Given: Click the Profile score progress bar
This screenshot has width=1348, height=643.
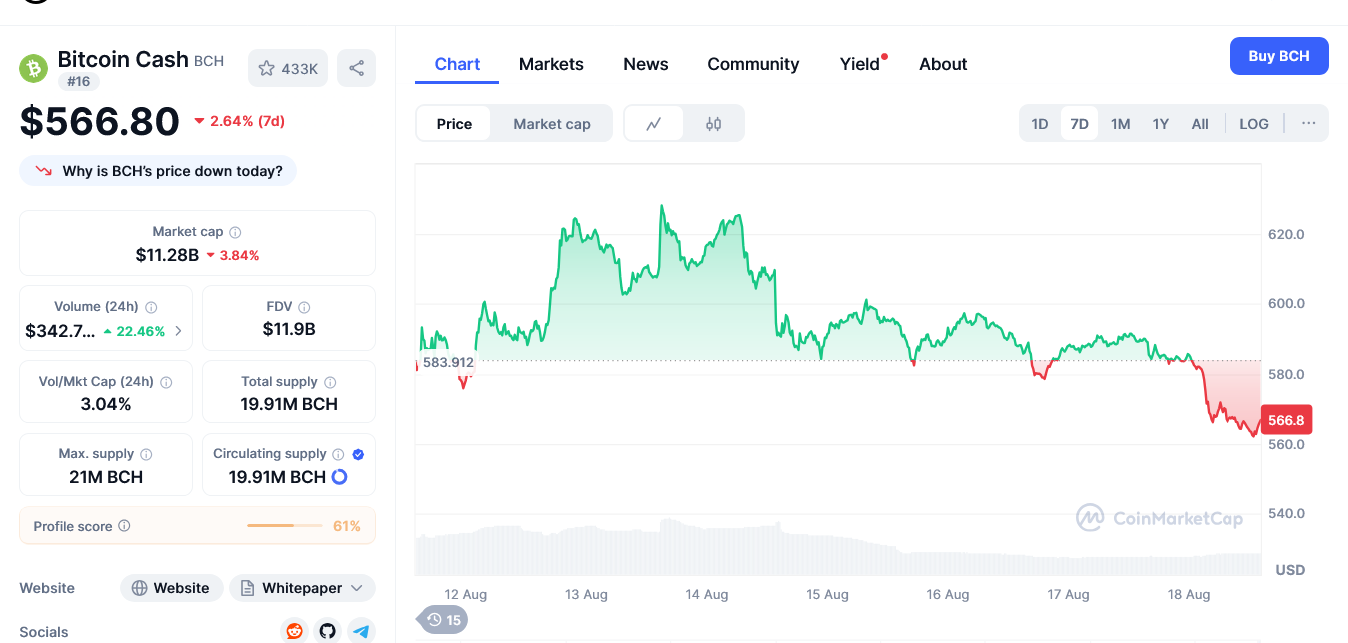Looking at the screenshot, I should tap(285, 526).
